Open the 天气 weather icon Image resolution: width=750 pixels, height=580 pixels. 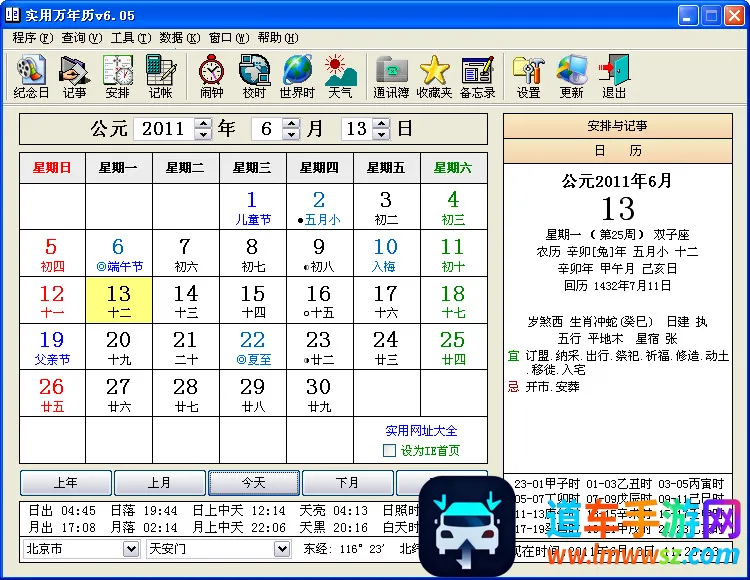pyautogui.click(x=340, y=76)
